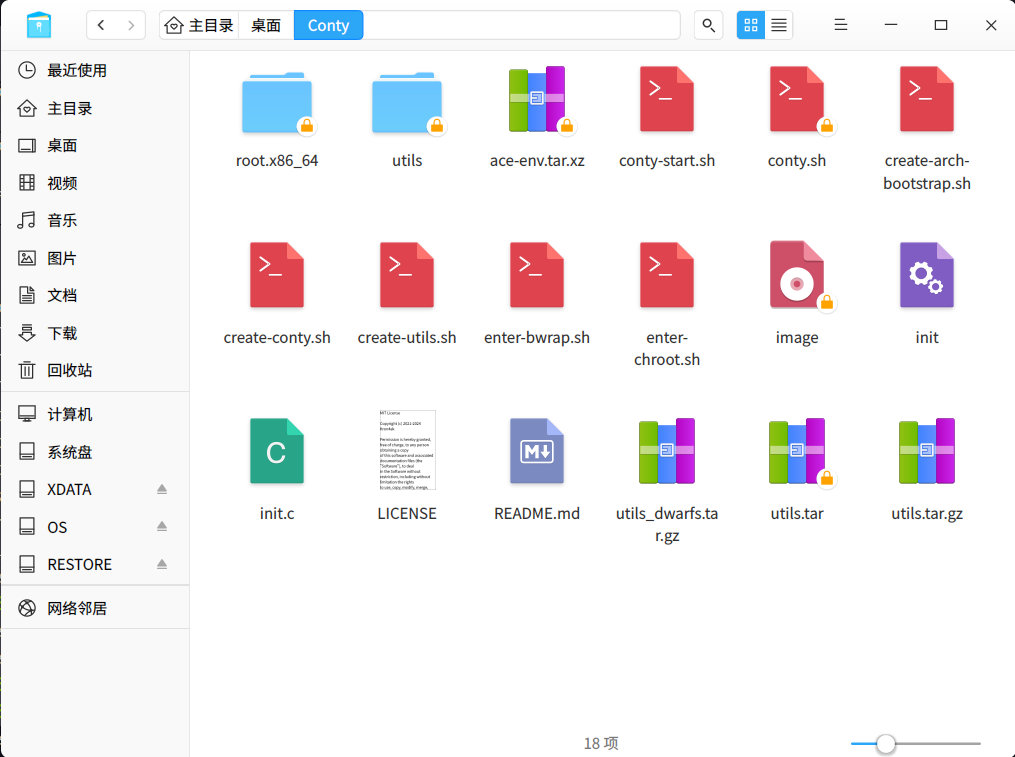Image resolution: width=1015 pixels, height=757 pixels.
Task: Select the conty-start.sh script icon
Action: tap(667, 99)
